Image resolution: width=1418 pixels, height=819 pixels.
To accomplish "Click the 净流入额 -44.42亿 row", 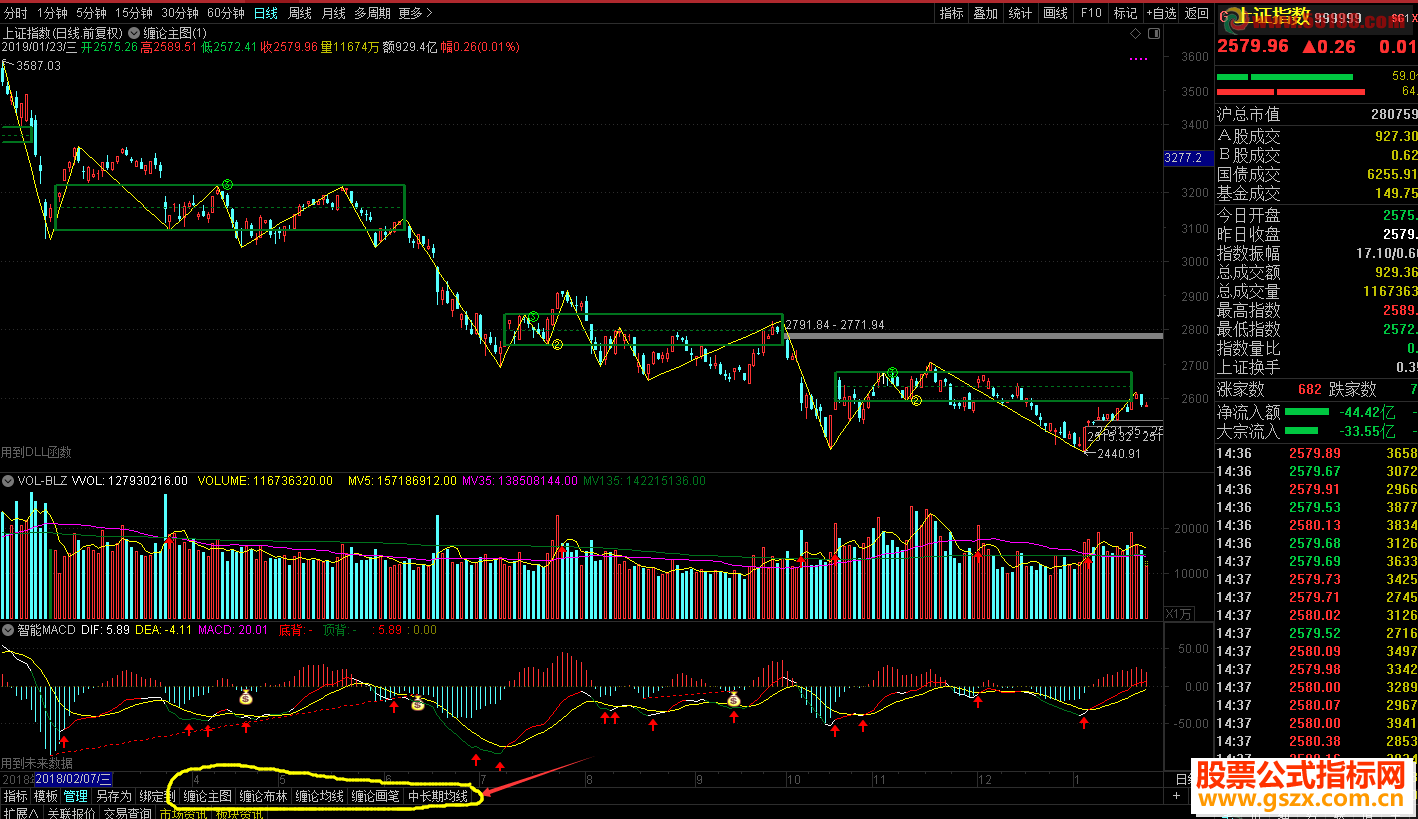I will pos(1317,412).
